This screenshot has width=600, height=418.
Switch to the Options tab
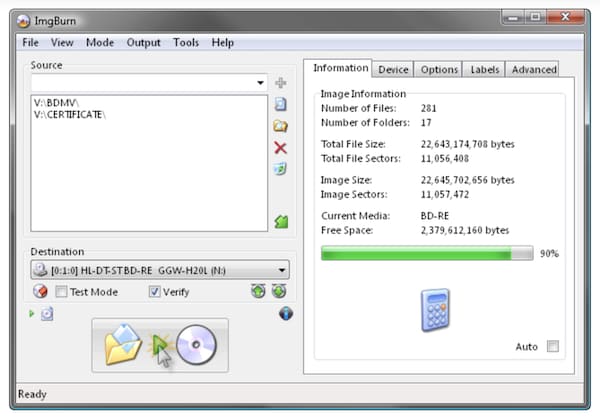click(439, 70)
